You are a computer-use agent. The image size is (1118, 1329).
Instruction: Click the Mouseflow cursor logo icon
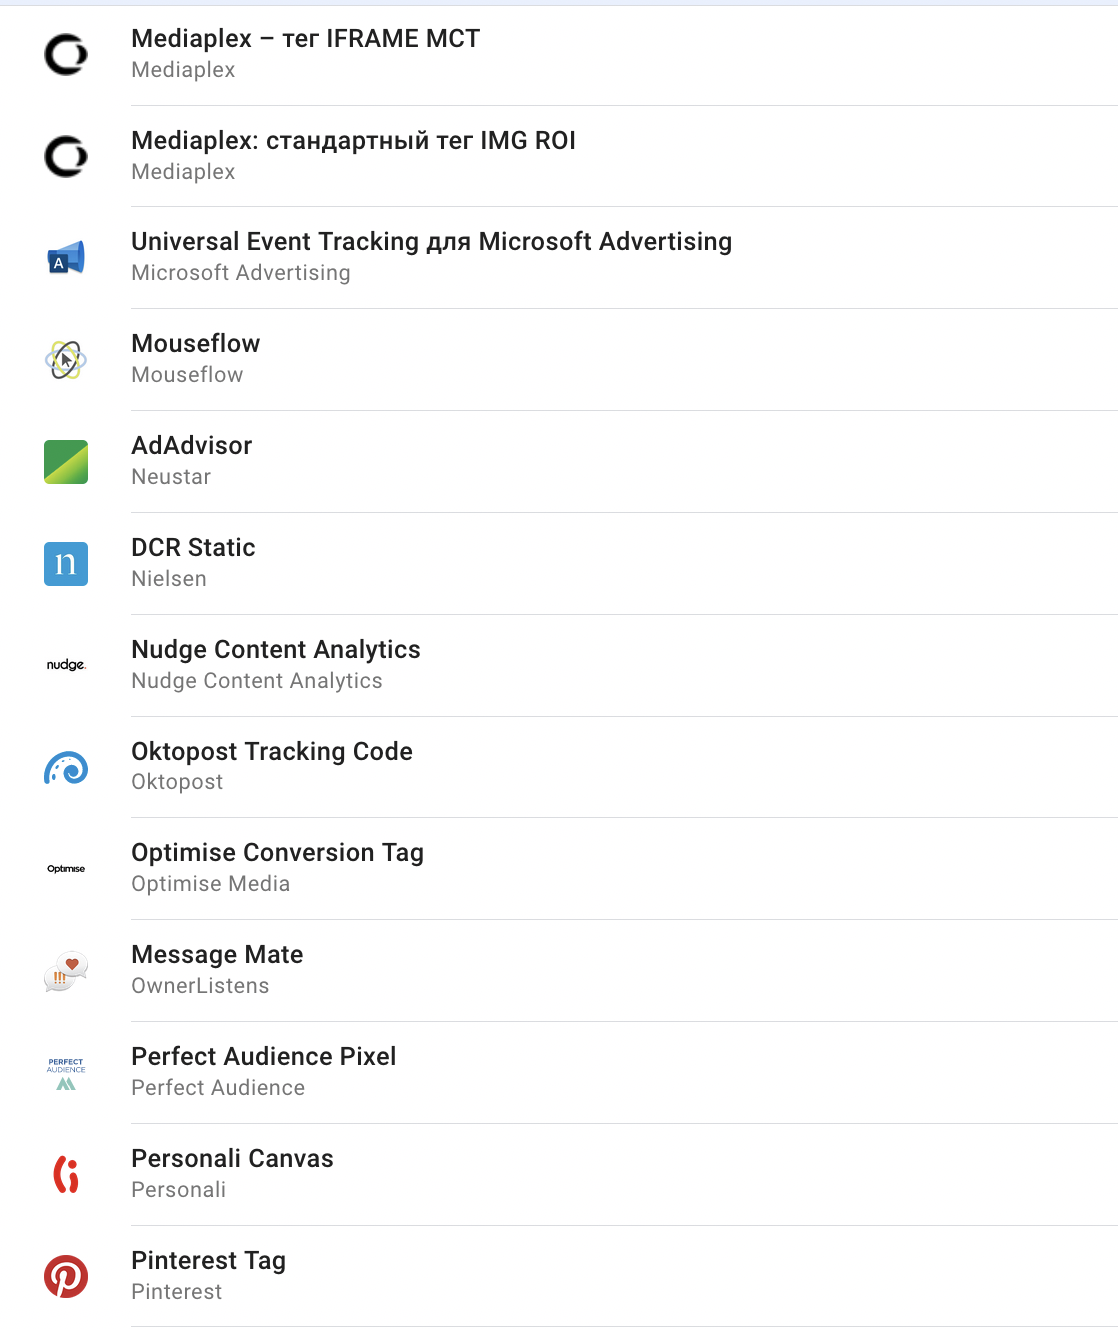tap(66, 360)
